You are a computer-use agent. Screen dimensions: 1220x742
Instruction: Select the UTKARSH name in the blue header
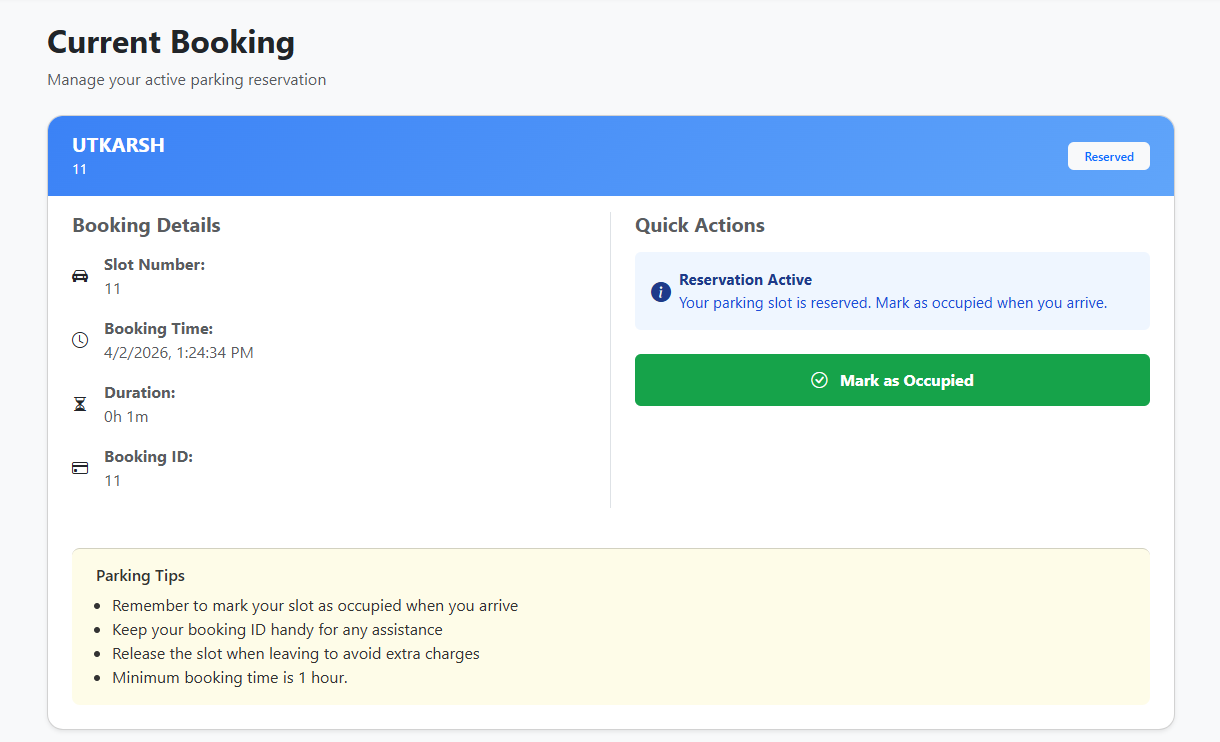118,145
